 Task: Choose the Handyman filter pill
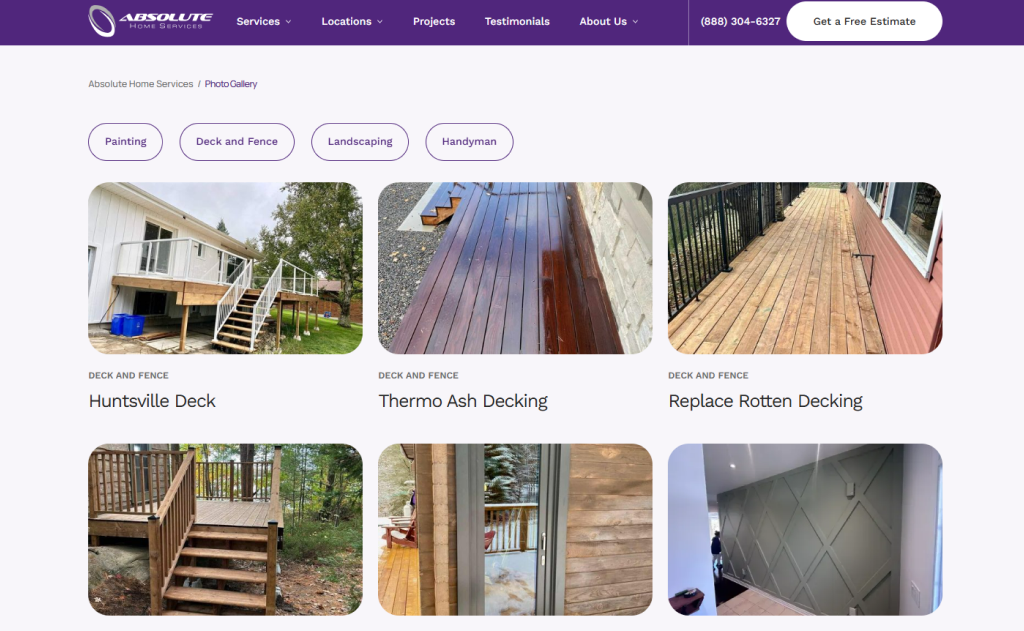point(469,142)
